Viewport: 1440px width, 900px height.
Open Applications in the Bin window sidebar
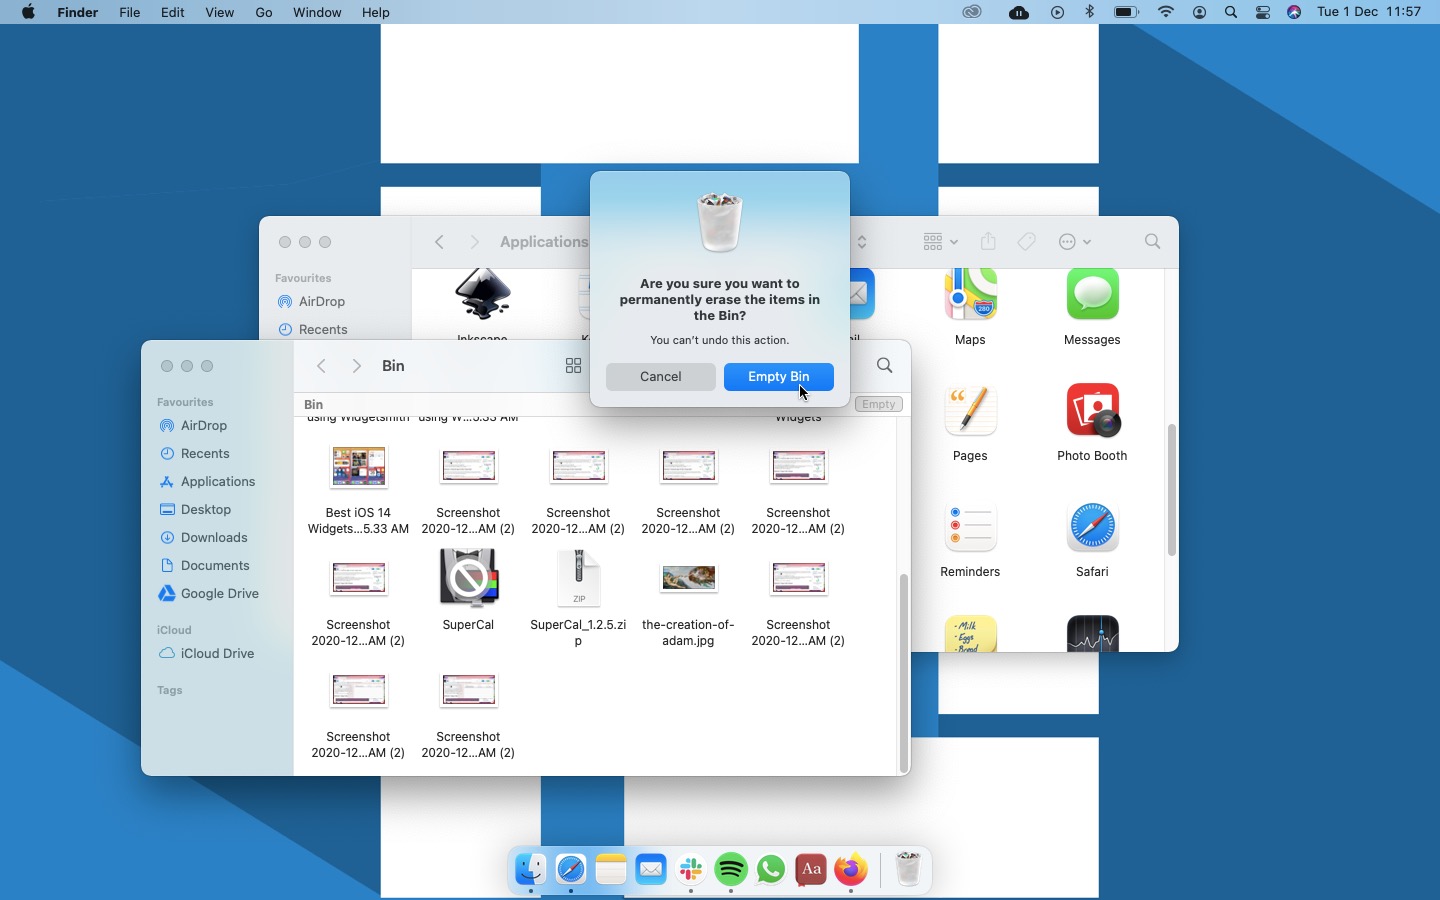pyautogui.click(x=218, y=482)
